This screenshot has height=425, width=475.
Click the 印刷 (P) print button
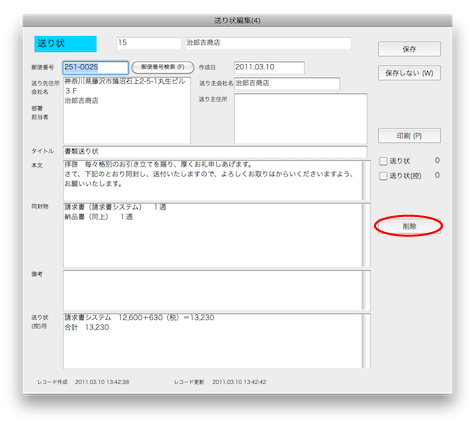(x=409, y=136)
